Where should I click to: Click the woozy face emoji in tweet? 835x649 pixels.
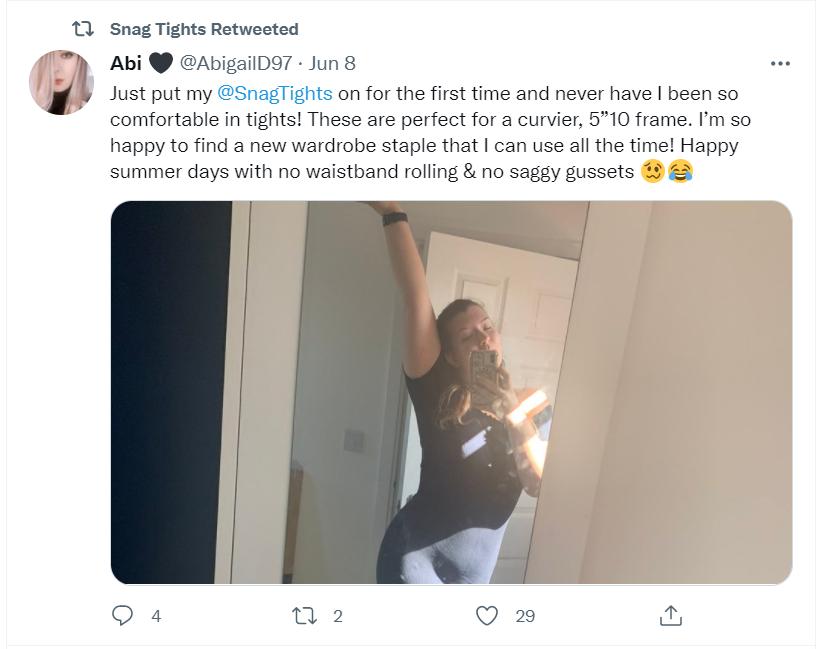pos(653,172)
